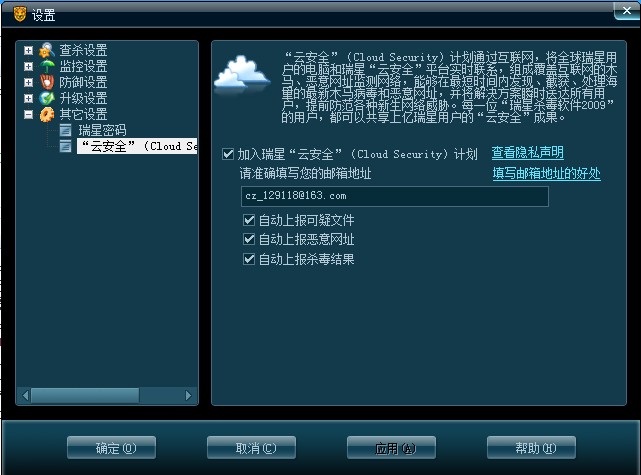Screen dimensions: 641x475
Task: Close the 设置 dialog window
Action: pos(626,11)
